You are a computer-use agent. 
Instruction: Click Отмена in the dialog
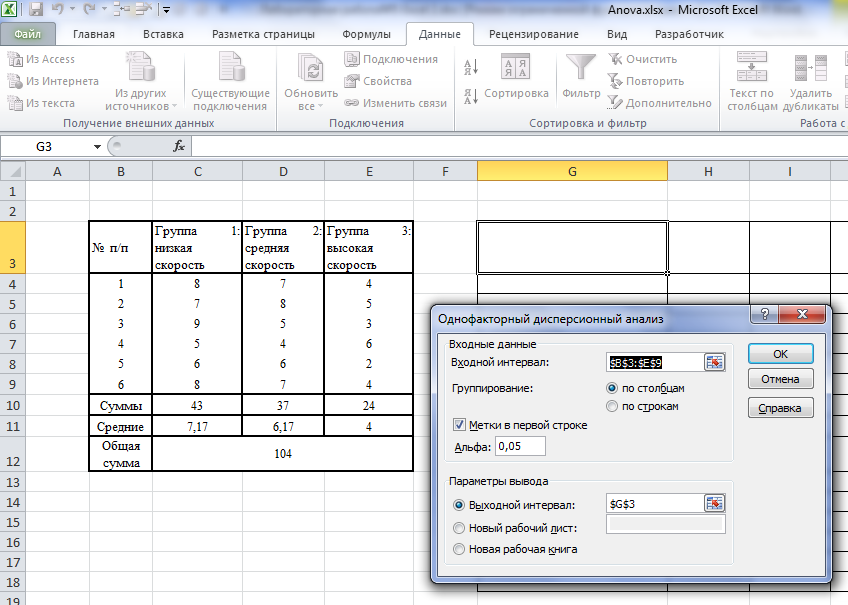780,379
